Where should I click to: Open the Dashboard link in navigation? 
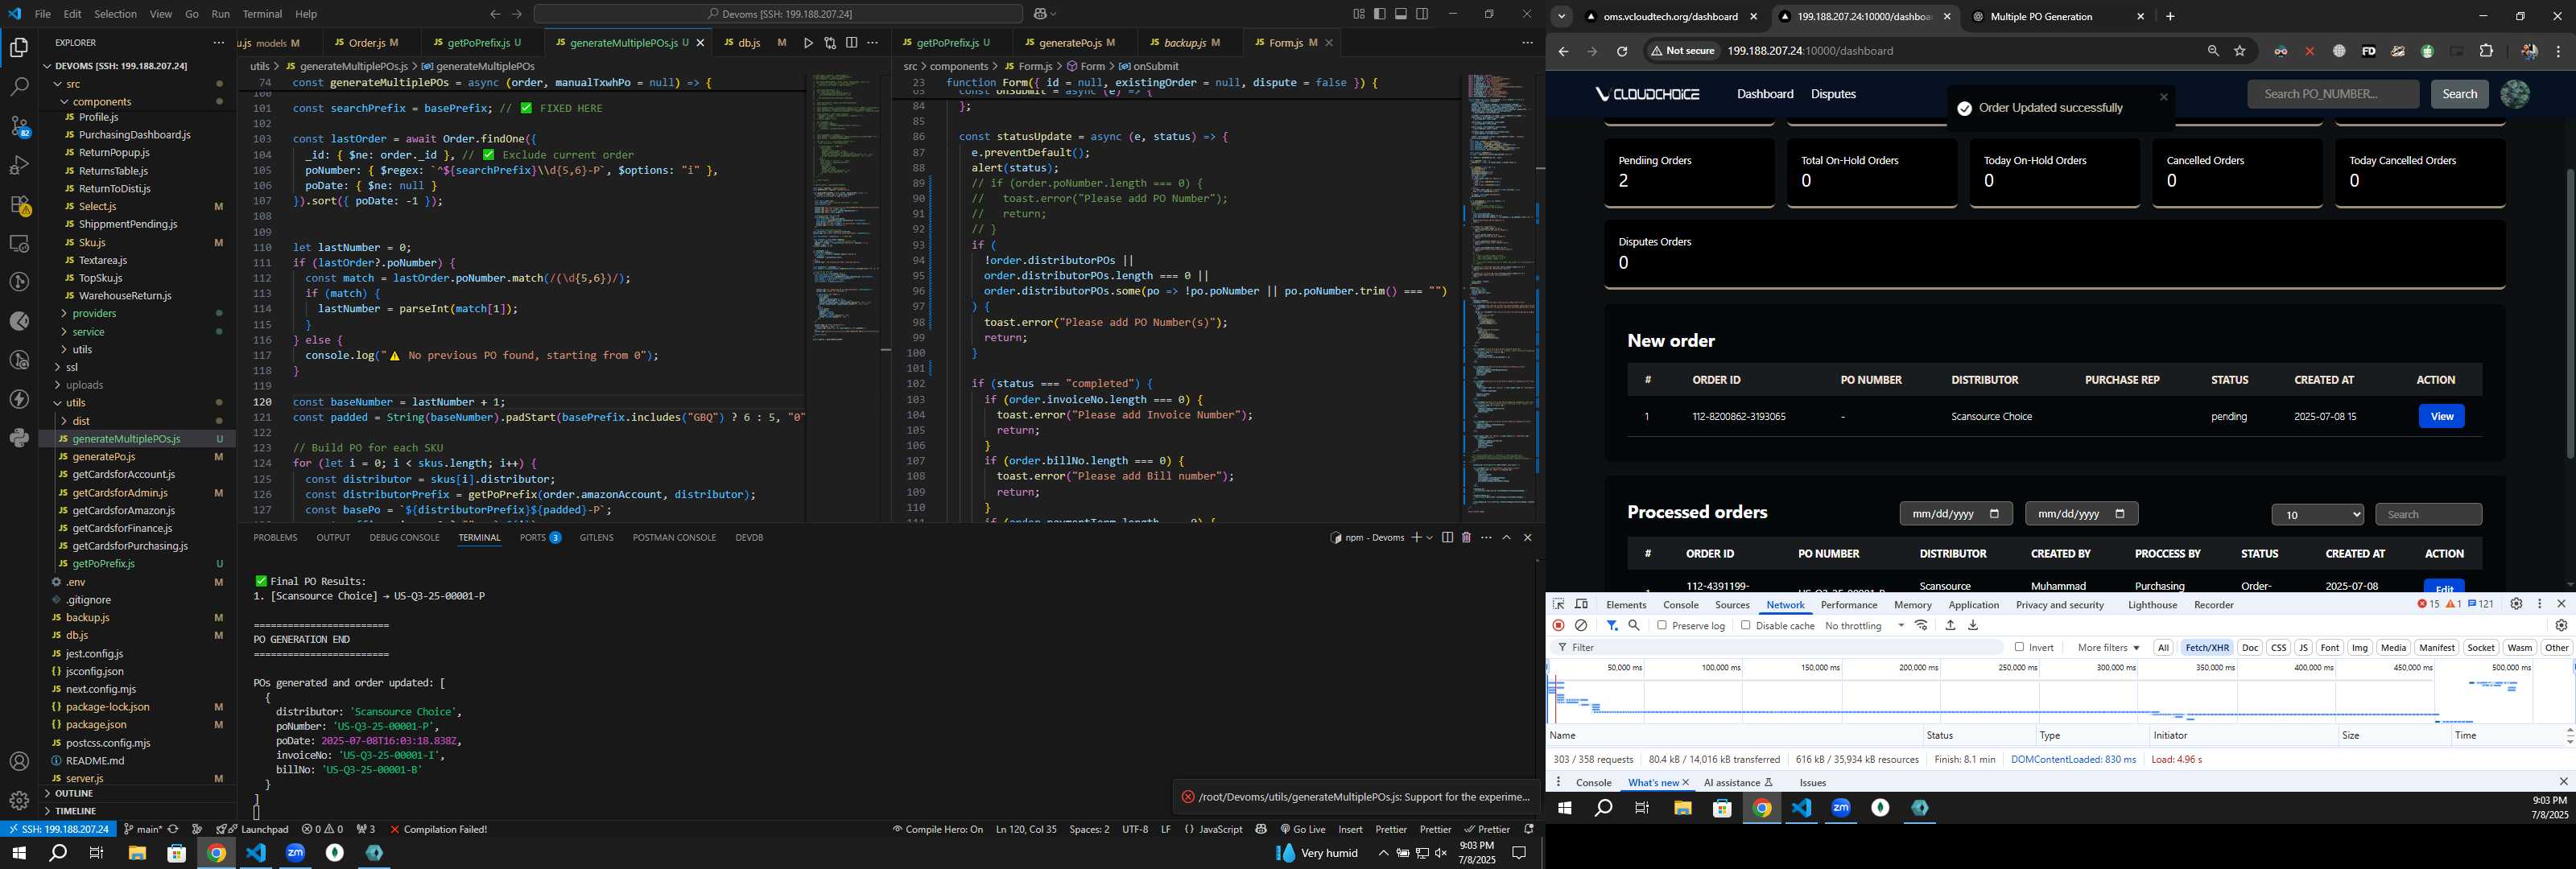(1765, 94)
